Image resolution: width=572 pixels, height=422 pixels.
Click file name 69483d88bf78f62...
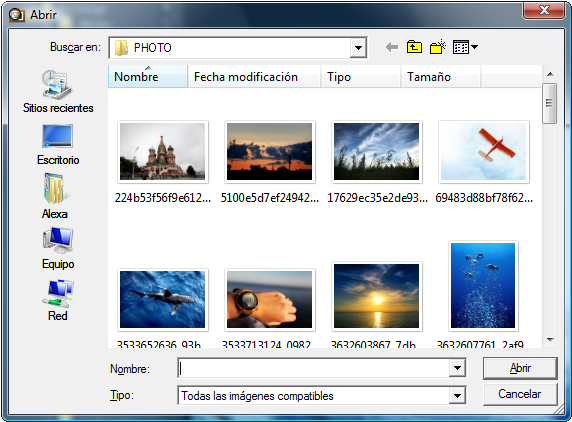484,198
